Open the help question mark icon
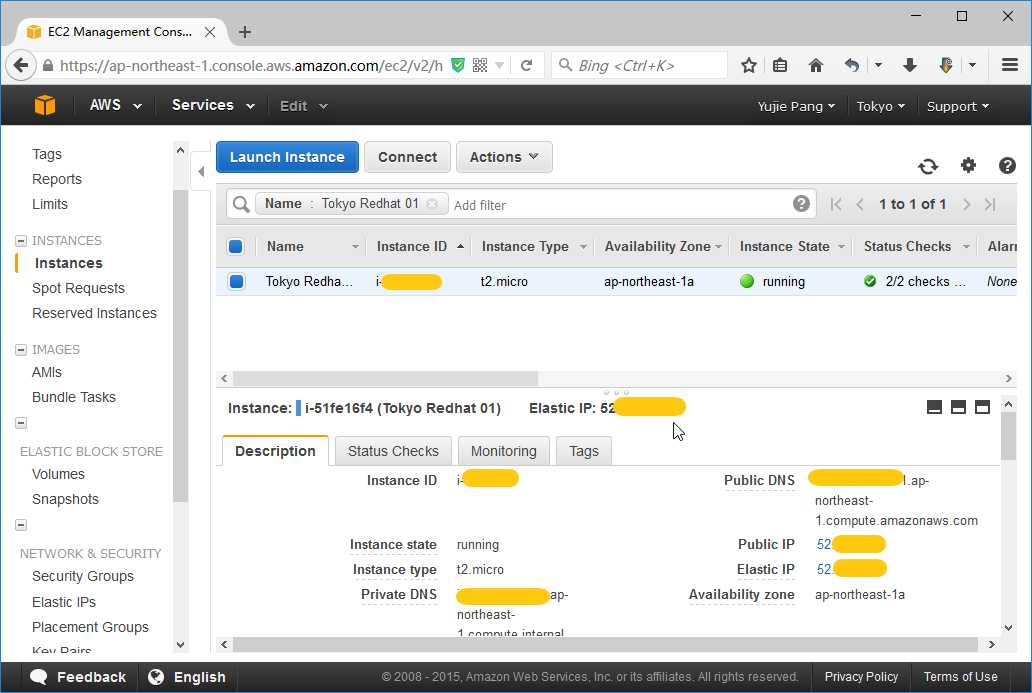 point(1007,166)
